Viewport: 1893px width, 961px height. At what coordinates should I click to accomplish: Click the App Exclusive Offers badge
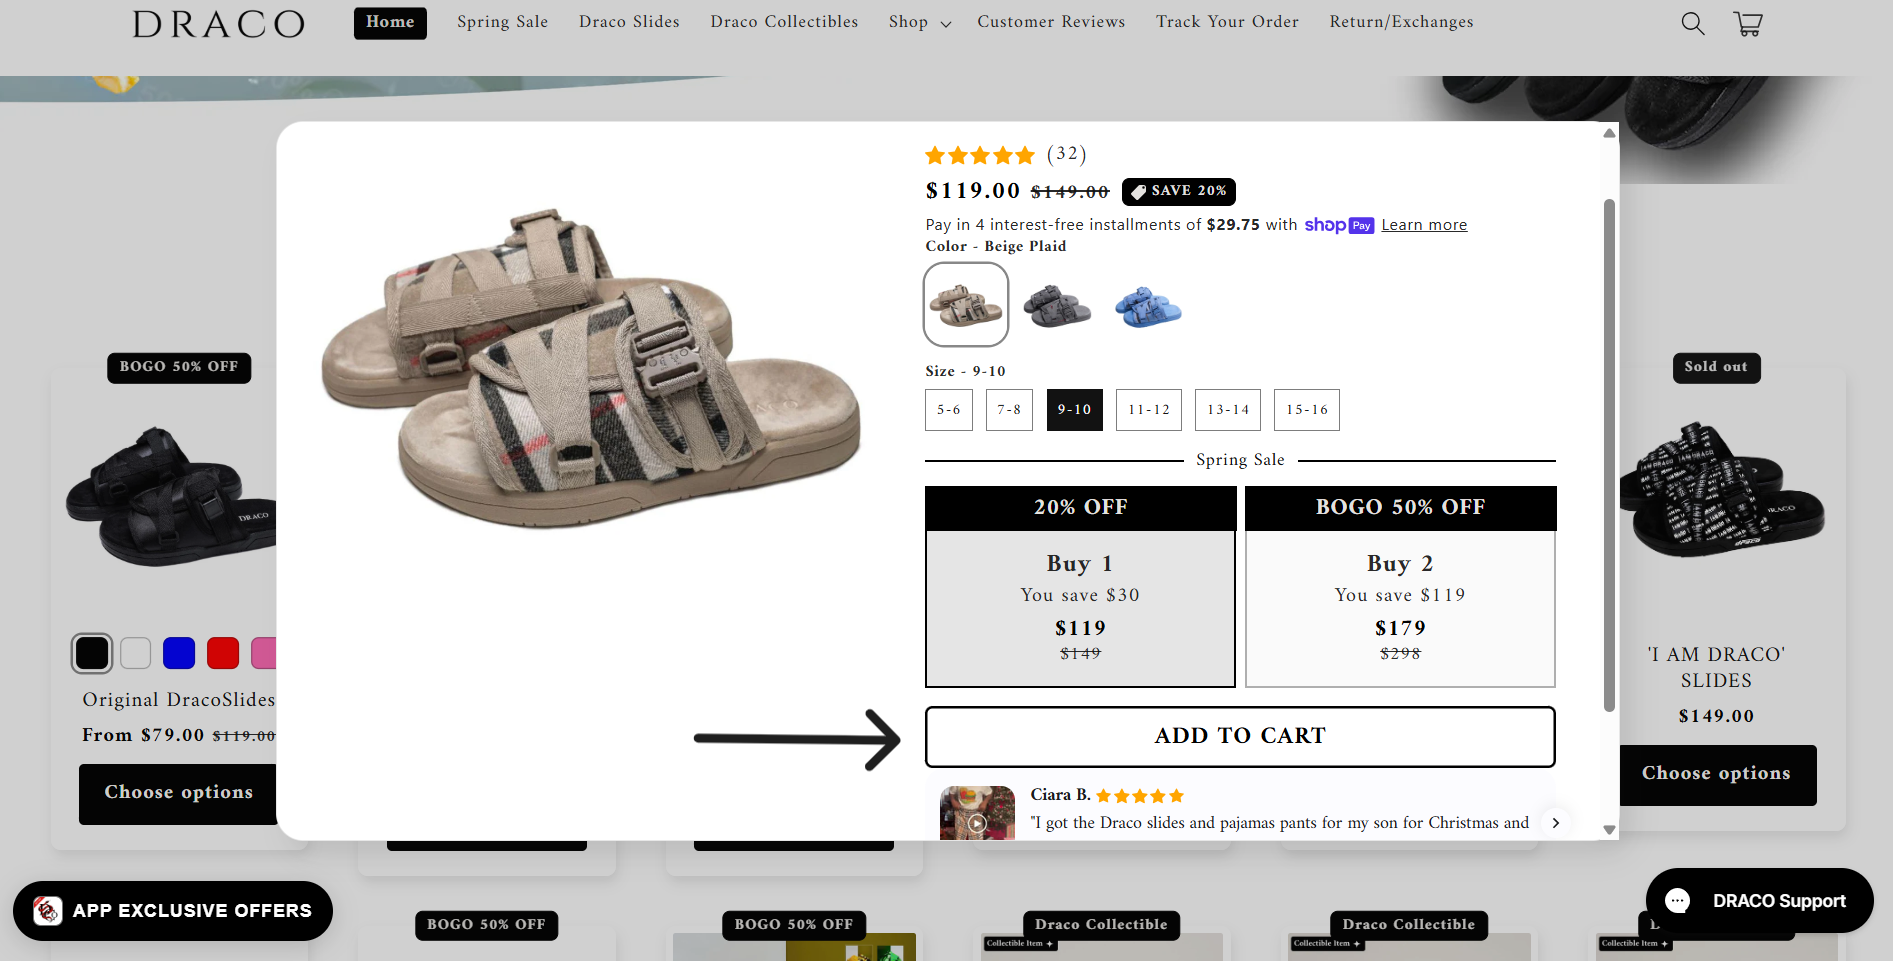point(173,911)
